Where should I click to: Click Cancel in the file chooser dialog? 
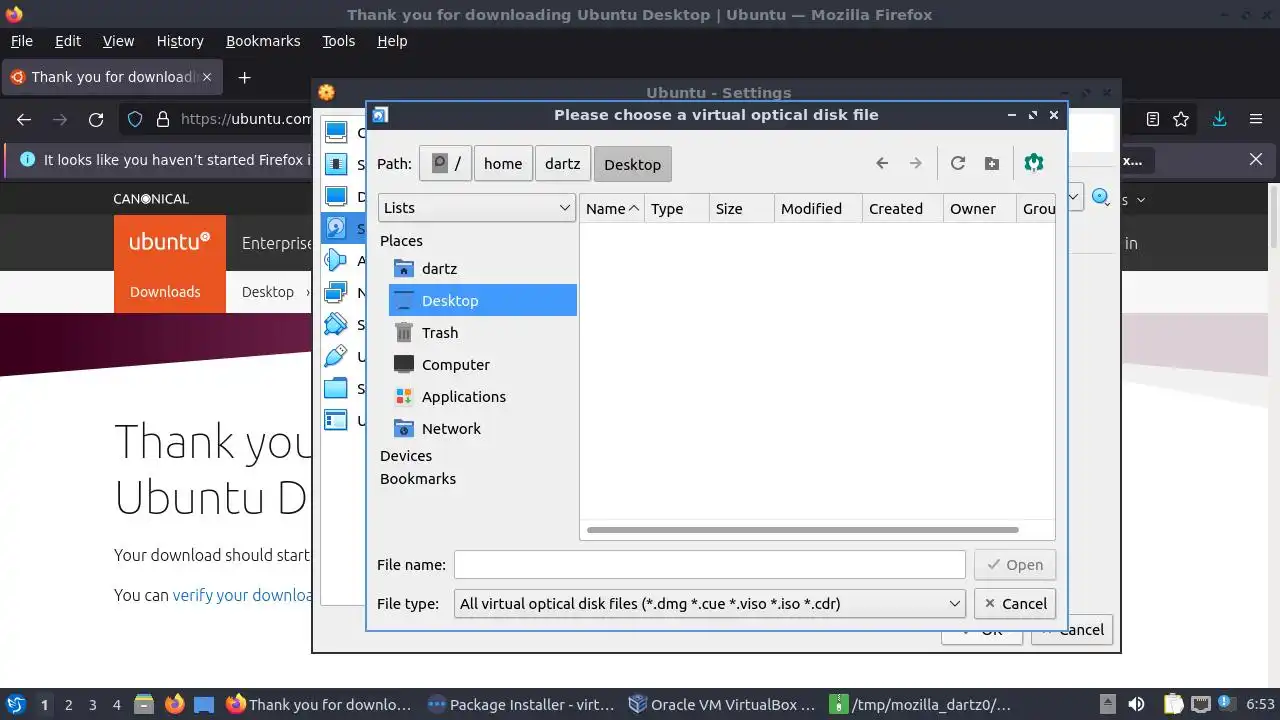coord(1015,603)
